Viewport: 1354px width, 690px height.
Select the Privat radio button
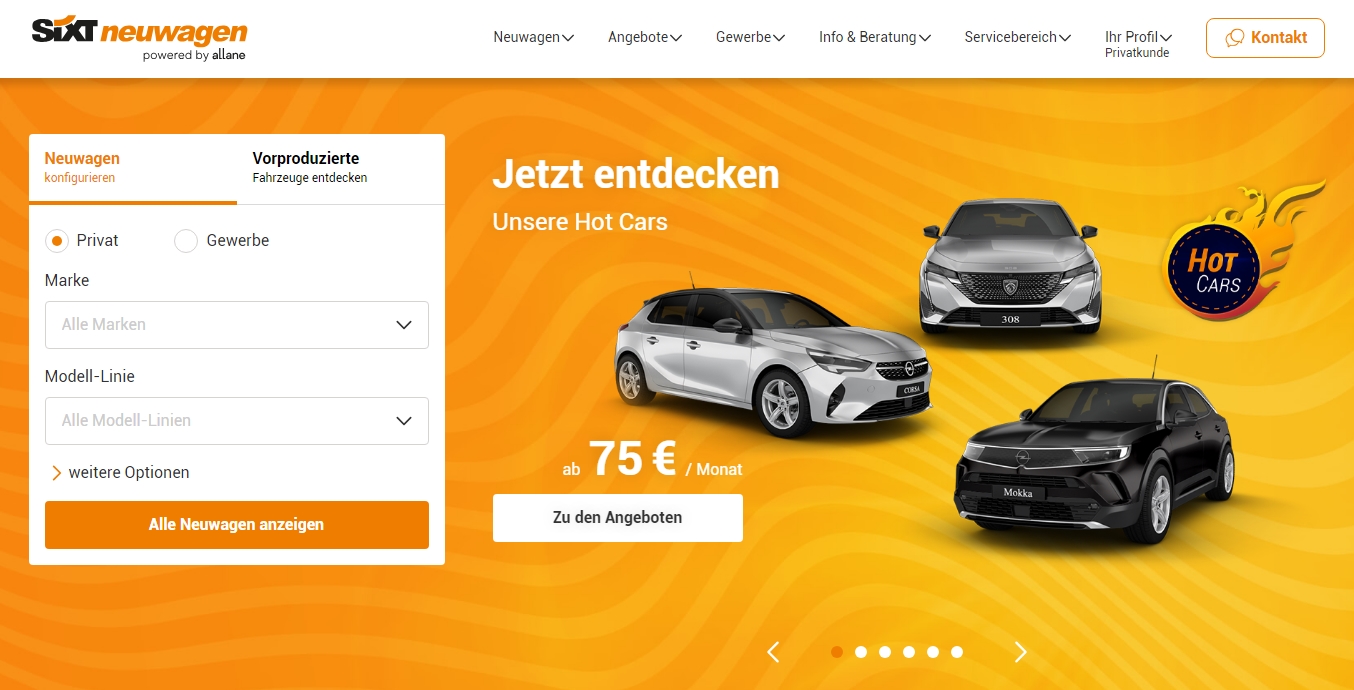(57, 241)
